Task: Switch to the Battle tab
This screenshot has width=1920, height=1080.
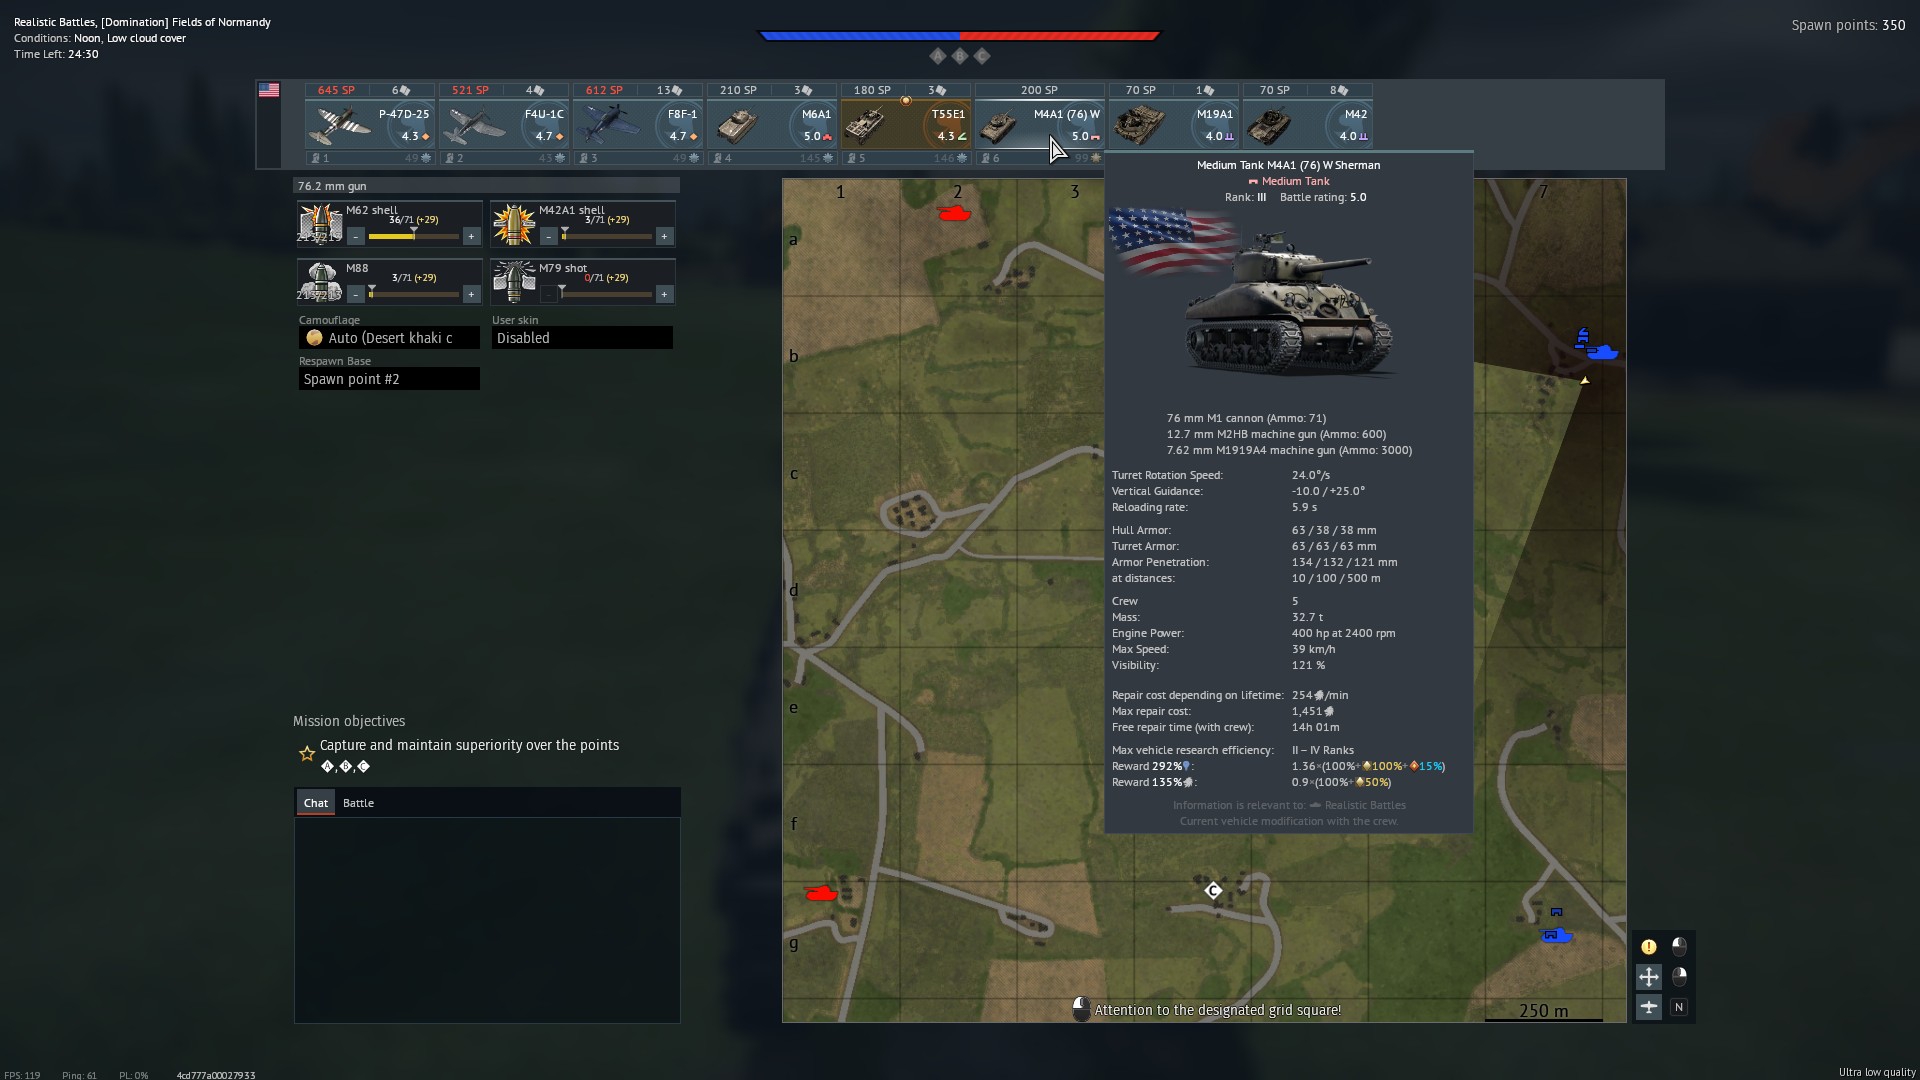Action: coord(358,803)
